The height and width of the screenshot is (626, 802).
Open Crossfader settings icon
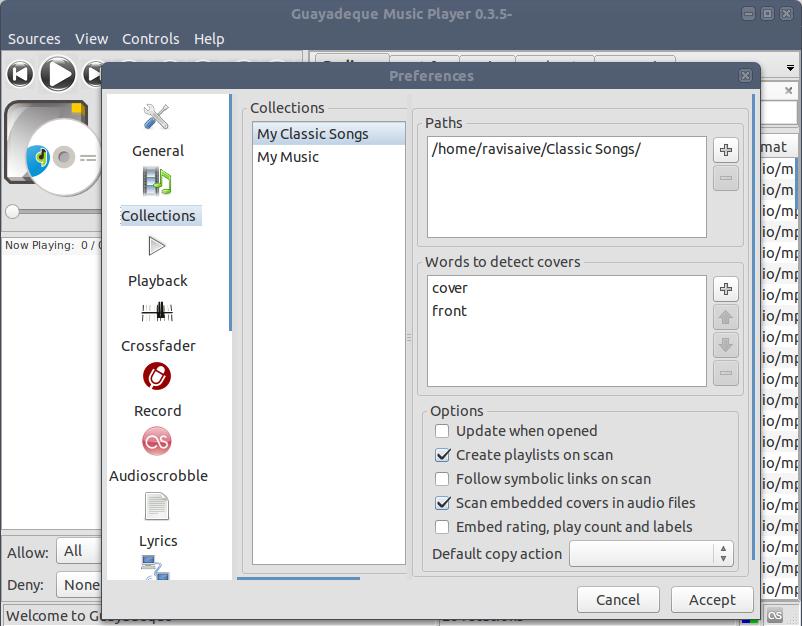(x=157, y=312)
